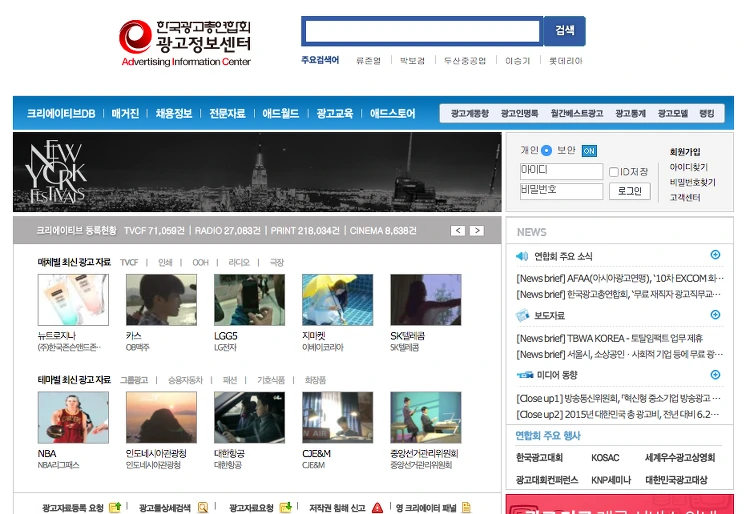Viewport: 750px width, 514px height.
Task: Open the 고객센터 link
Action: (x=685, y=197)
